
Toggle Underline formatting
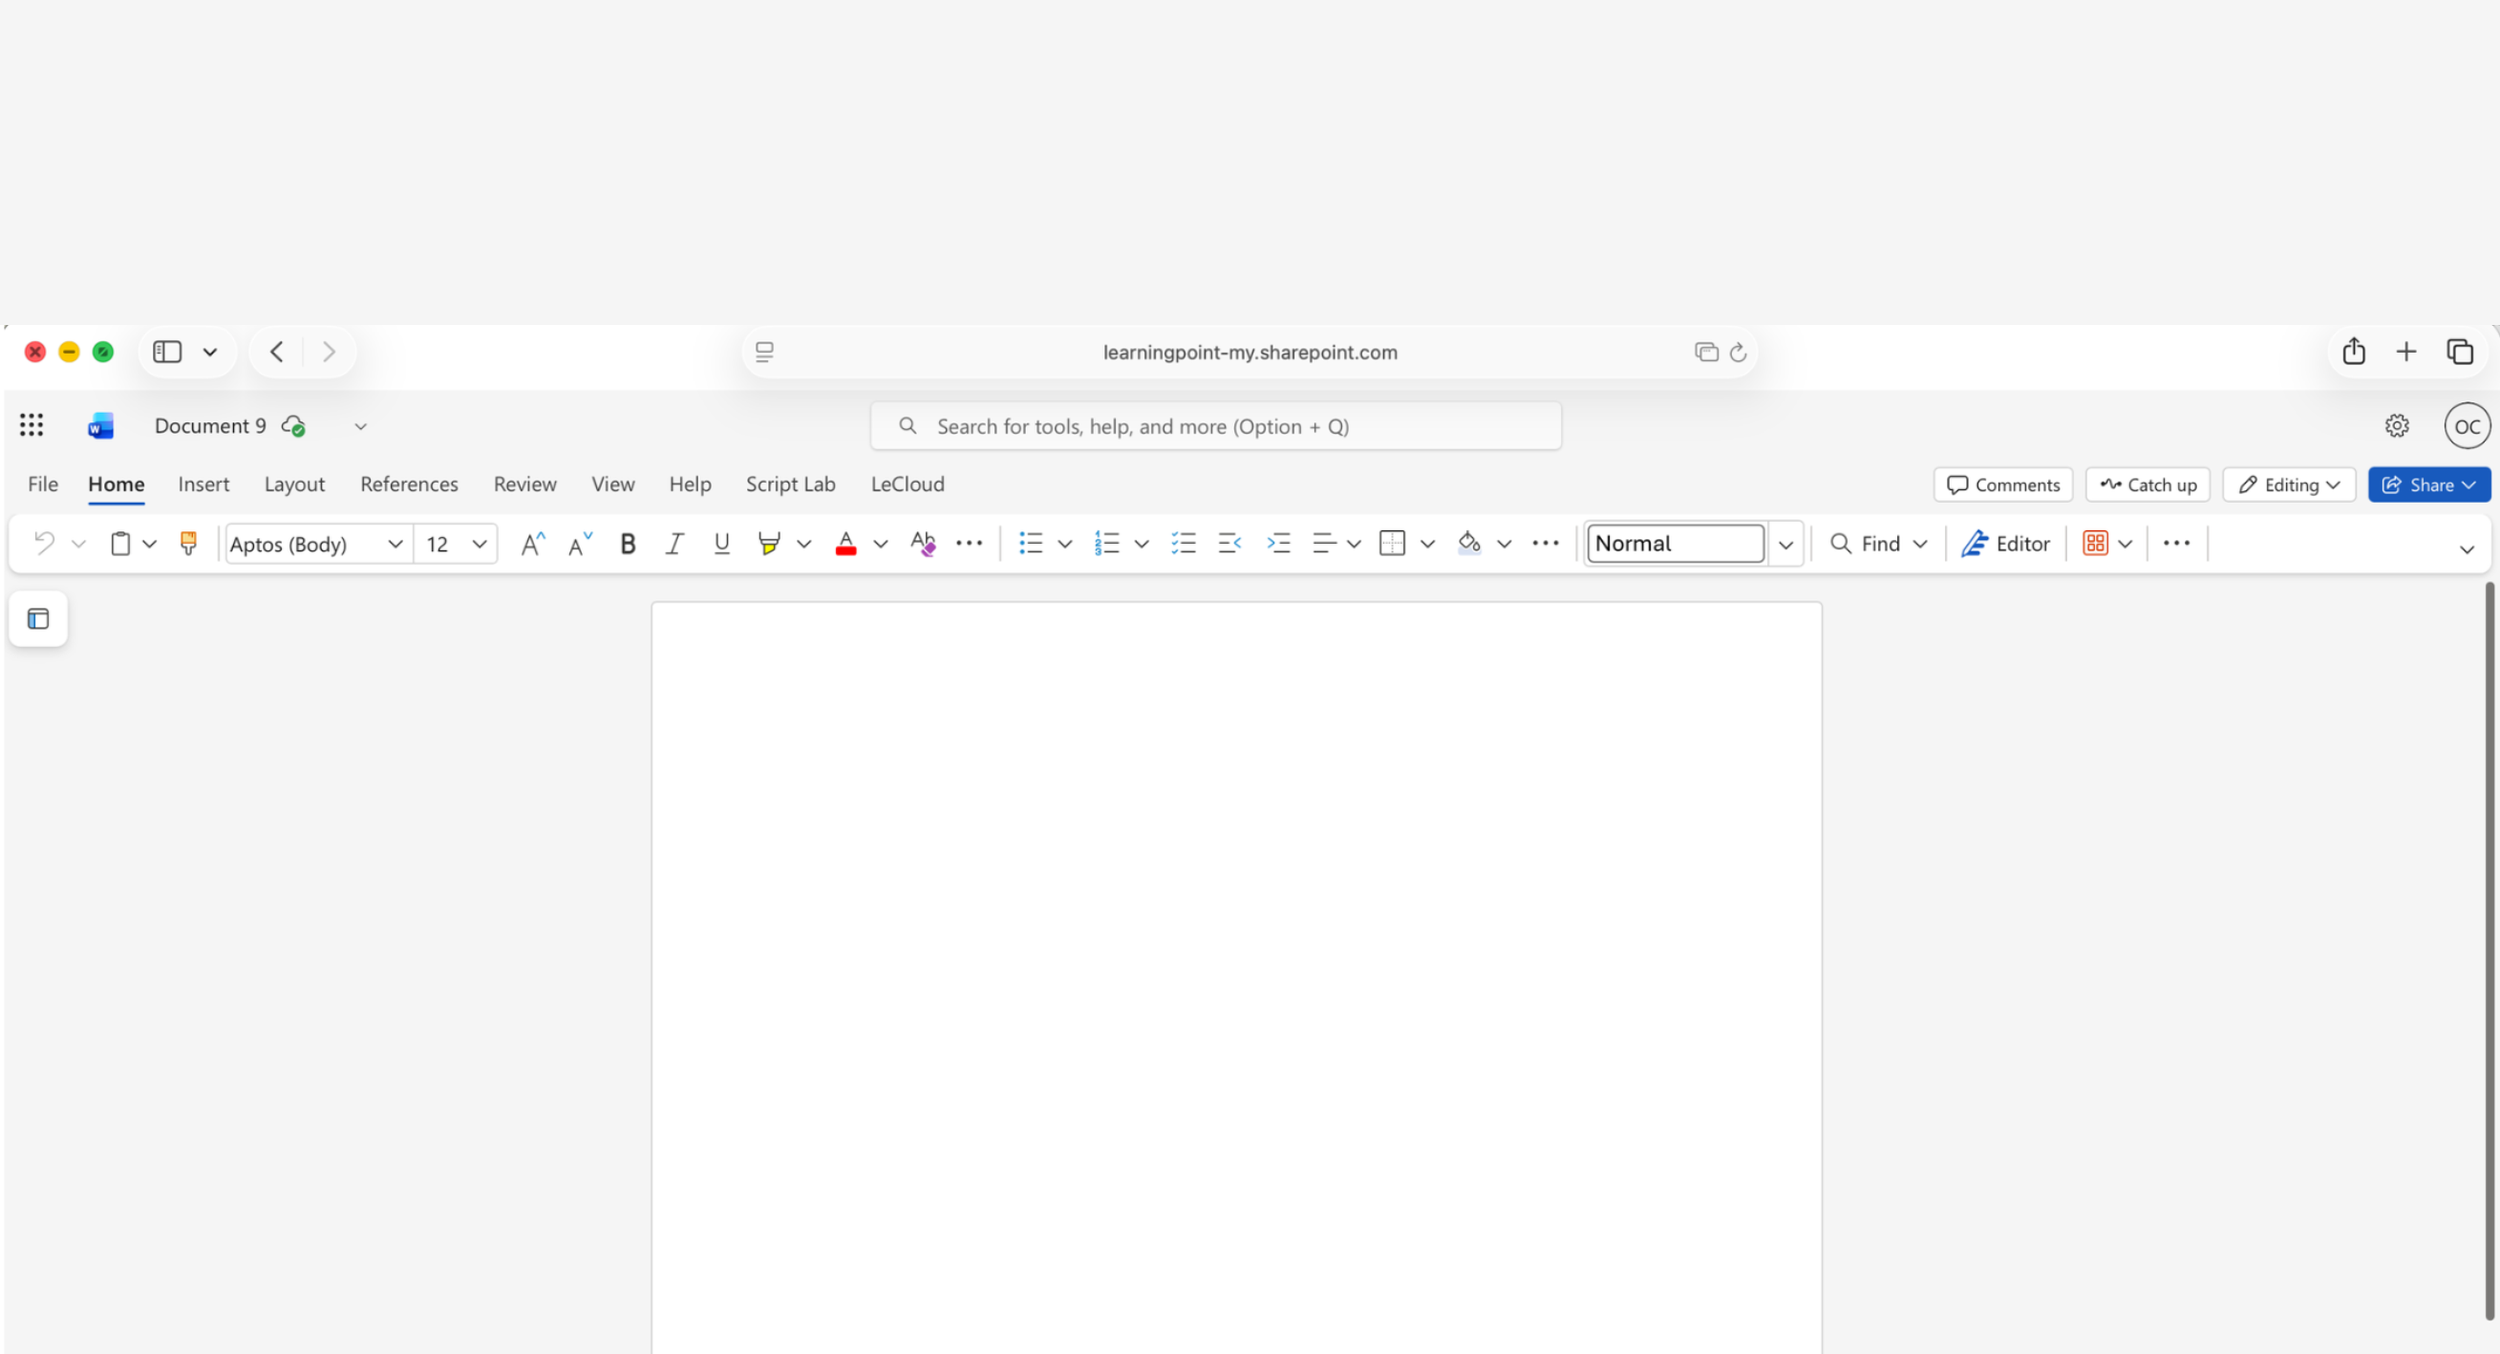(721, 543)
